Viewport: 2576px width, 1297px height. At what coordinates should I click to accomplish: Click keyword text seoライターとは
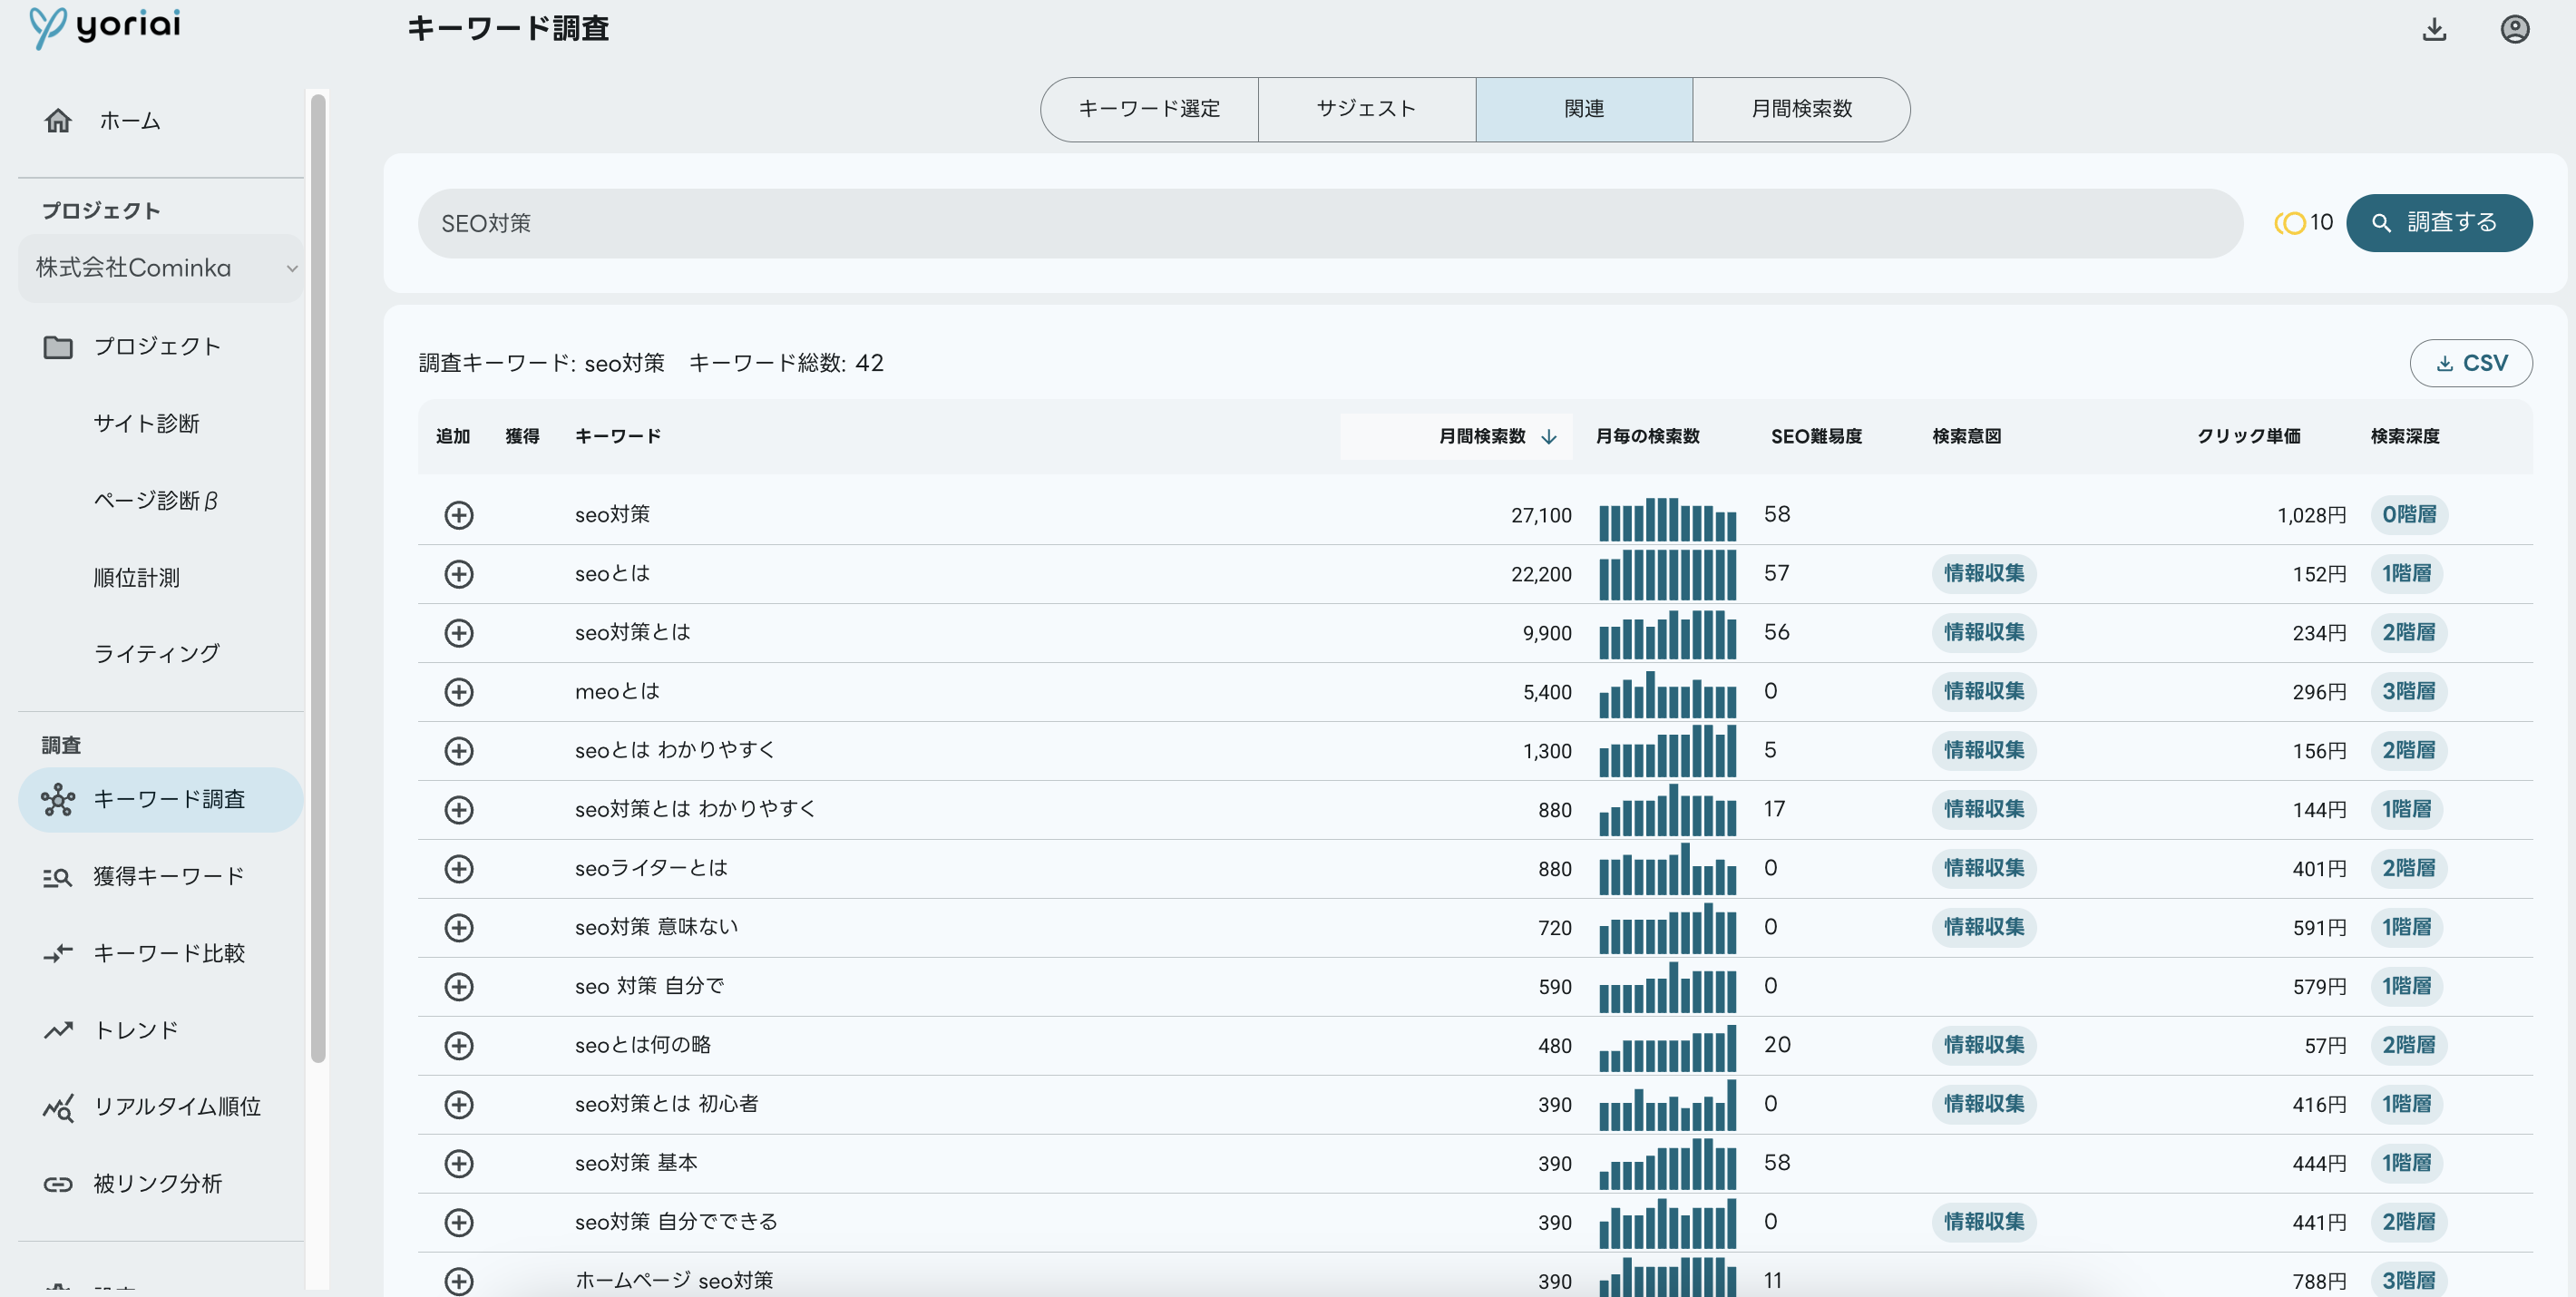click(651, 868)
